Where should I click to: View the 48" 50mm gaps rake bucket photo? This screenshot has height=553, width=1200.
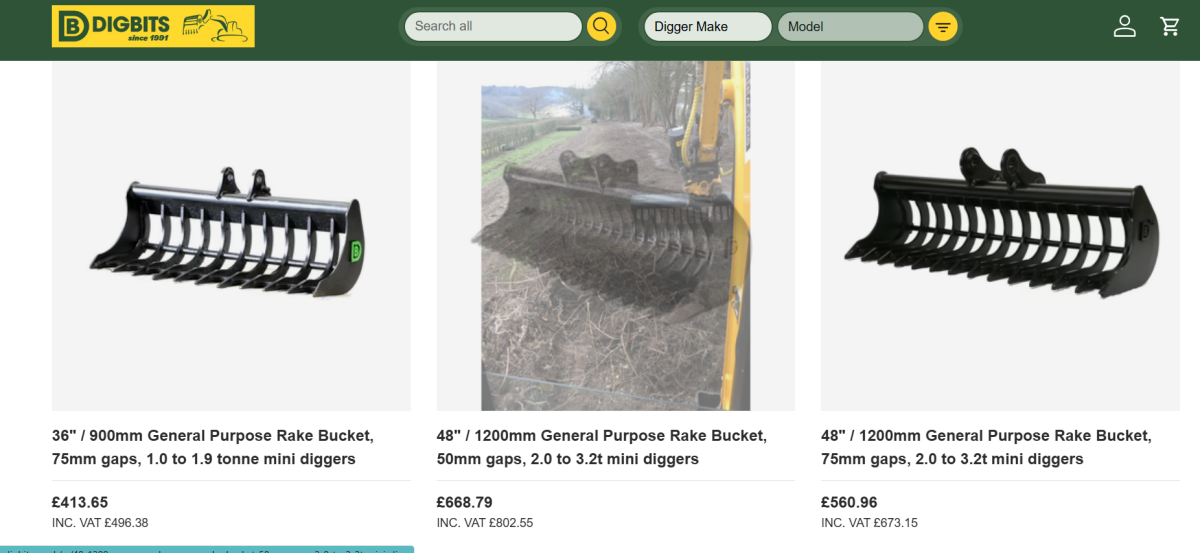(616, 236)
